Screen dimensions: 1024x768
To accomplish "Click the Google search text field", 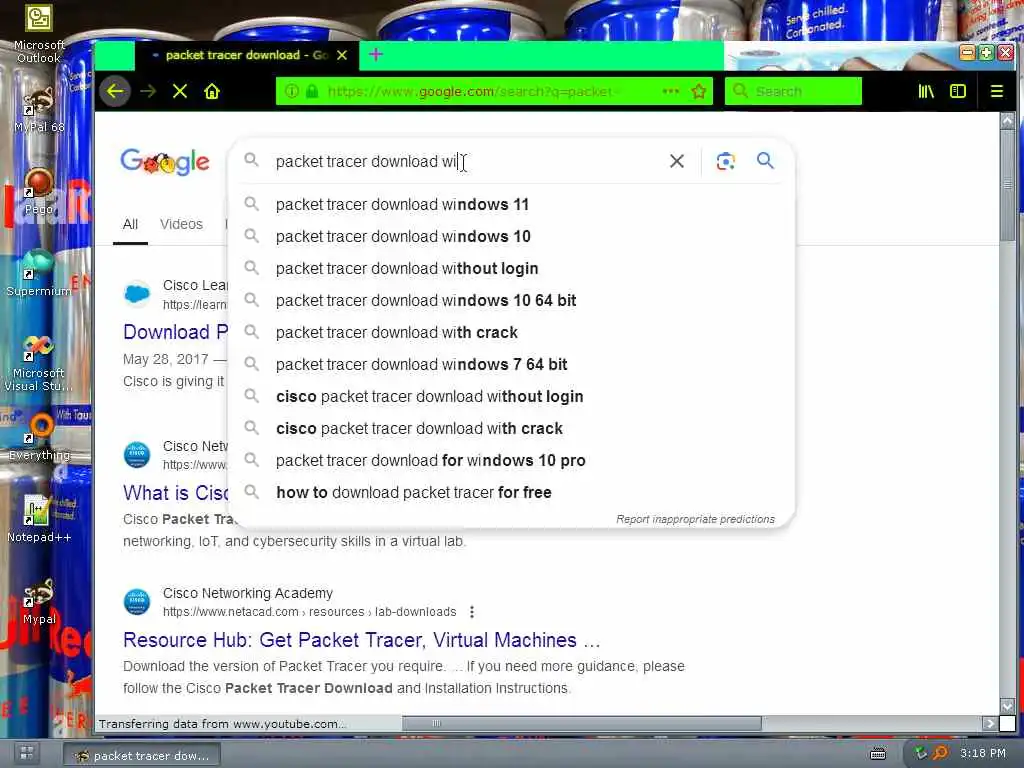I will click(x=464, y=161).
